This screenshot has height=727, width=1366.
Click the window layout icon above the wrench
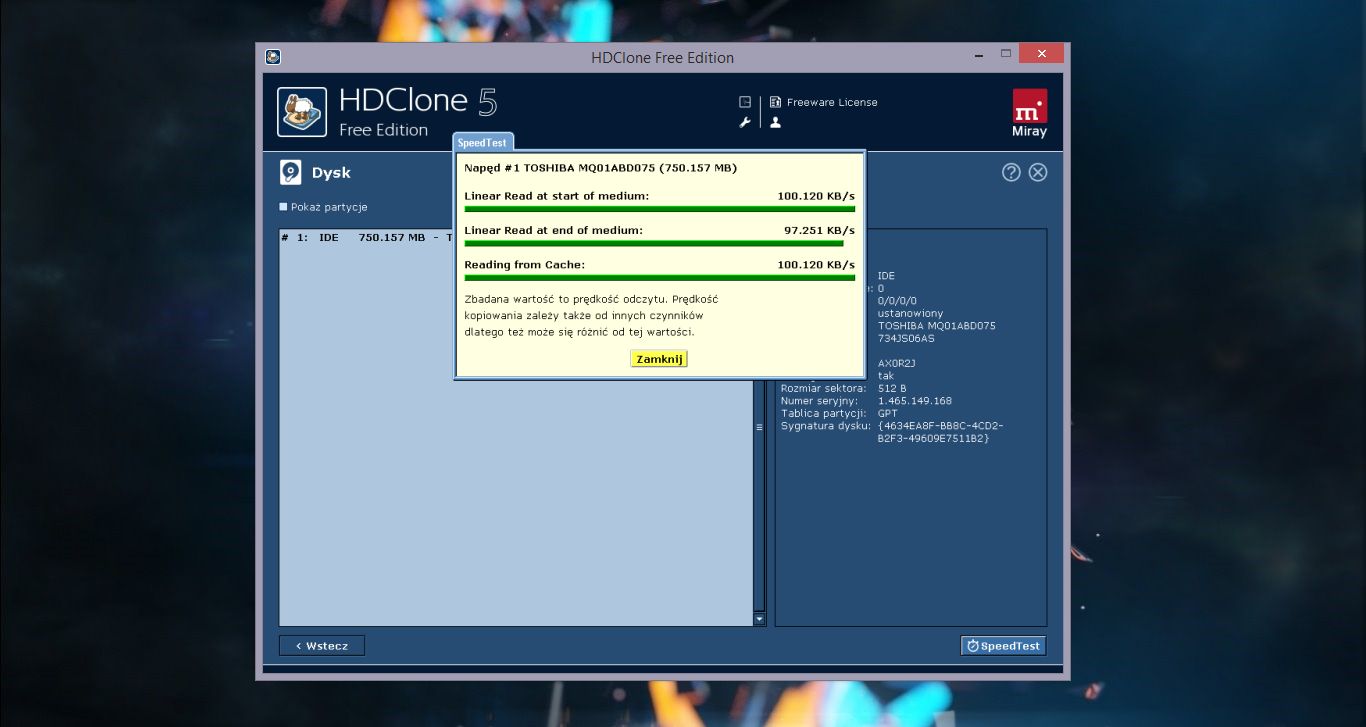pos(745,102)
